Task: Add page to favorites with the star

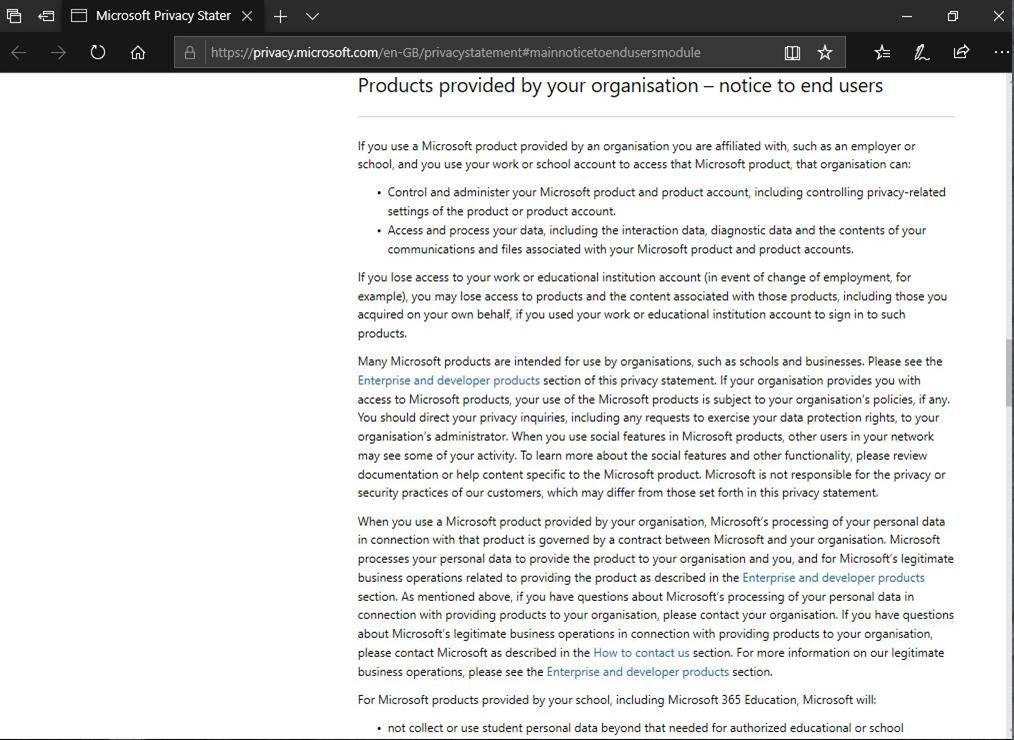Action: pos(825,52)
